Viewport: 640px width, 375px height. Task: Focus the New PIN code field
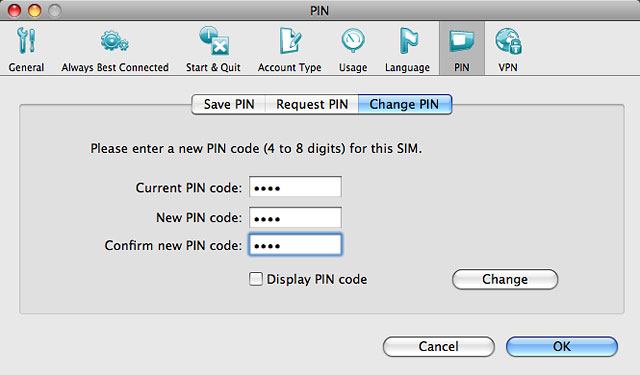[x=295, y=217]
